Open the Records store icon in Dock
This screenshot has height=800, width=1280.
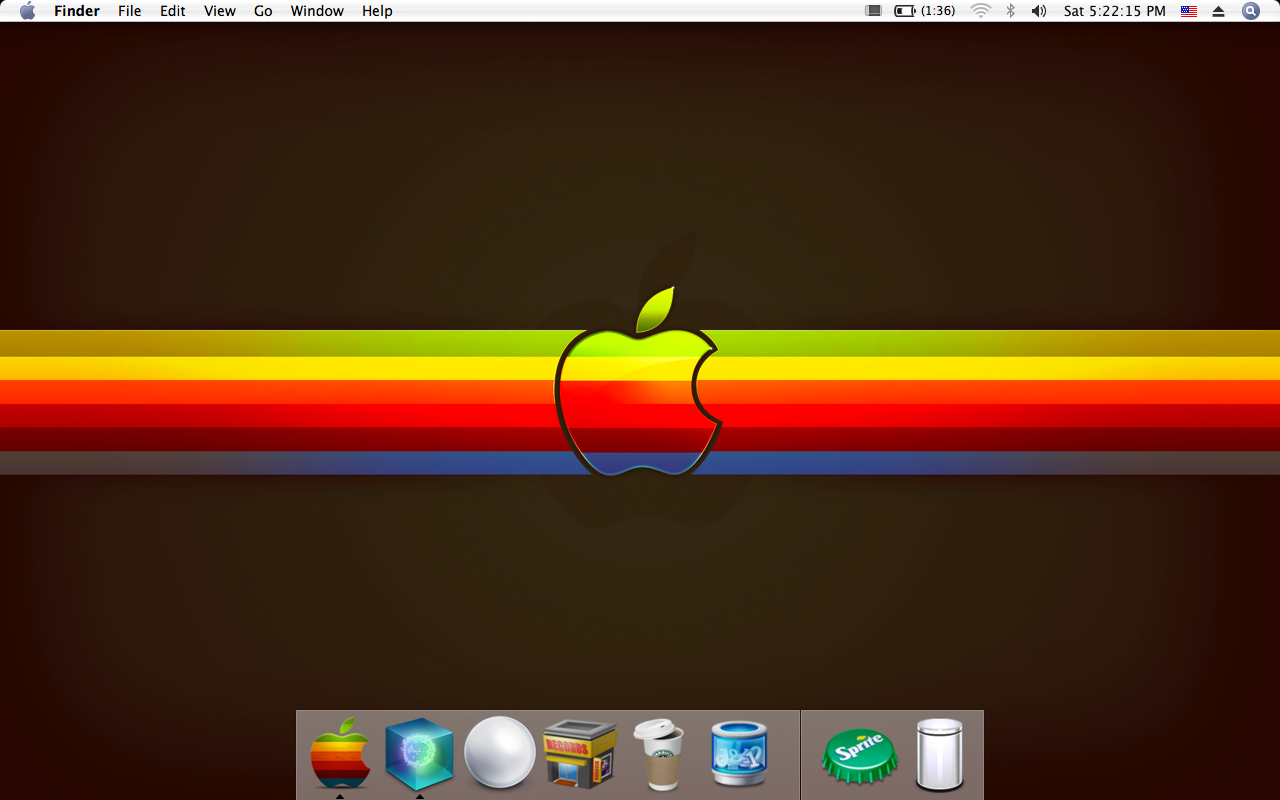[580, 752]
